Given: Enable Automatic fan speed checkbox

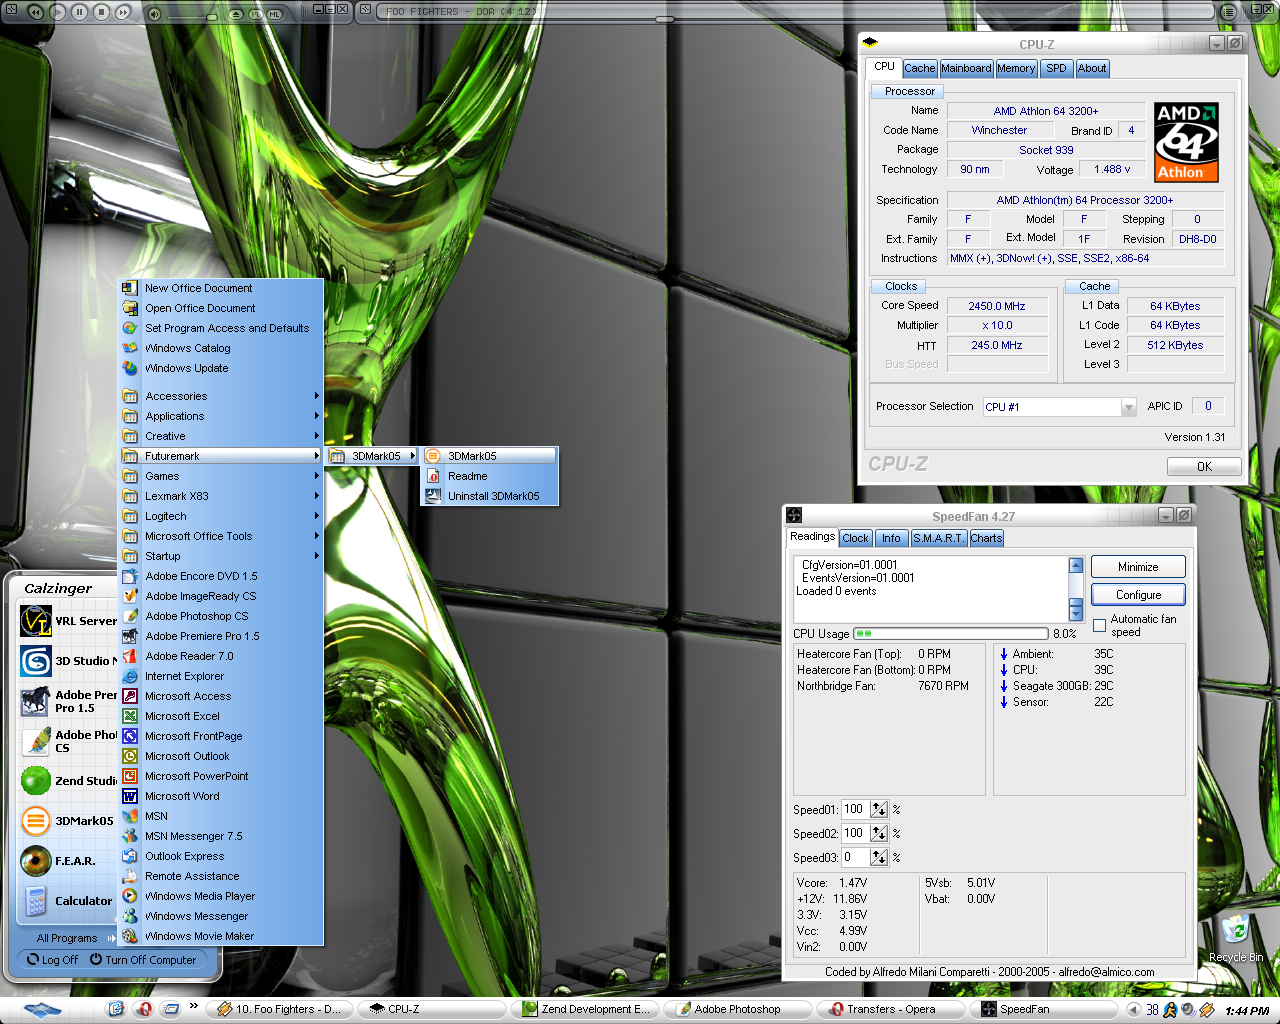Looking at the screenshot, I should pos(1100,626).
